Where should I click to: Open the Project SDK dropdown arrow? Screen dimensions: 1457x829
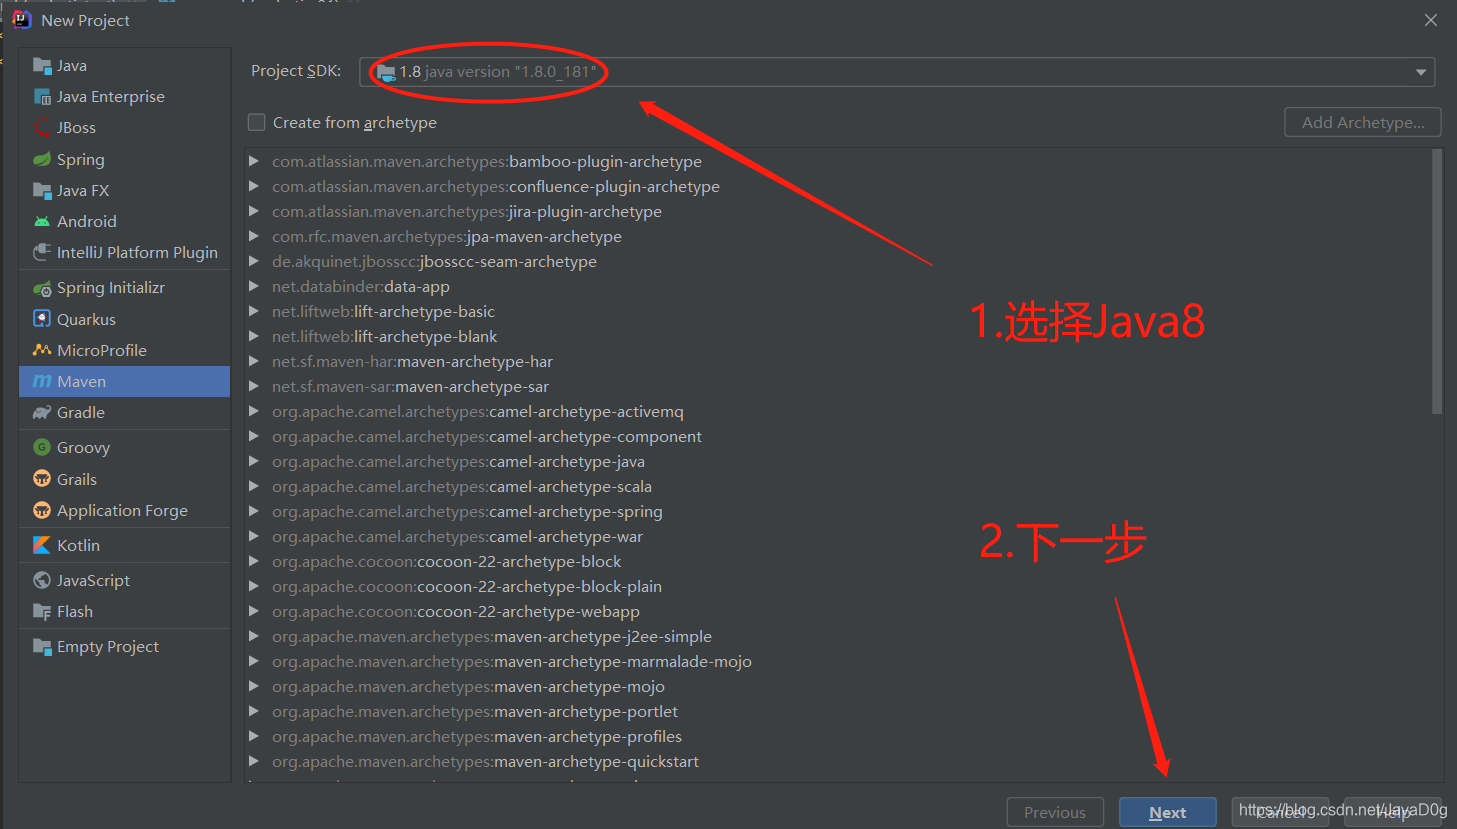point(1421,72)
